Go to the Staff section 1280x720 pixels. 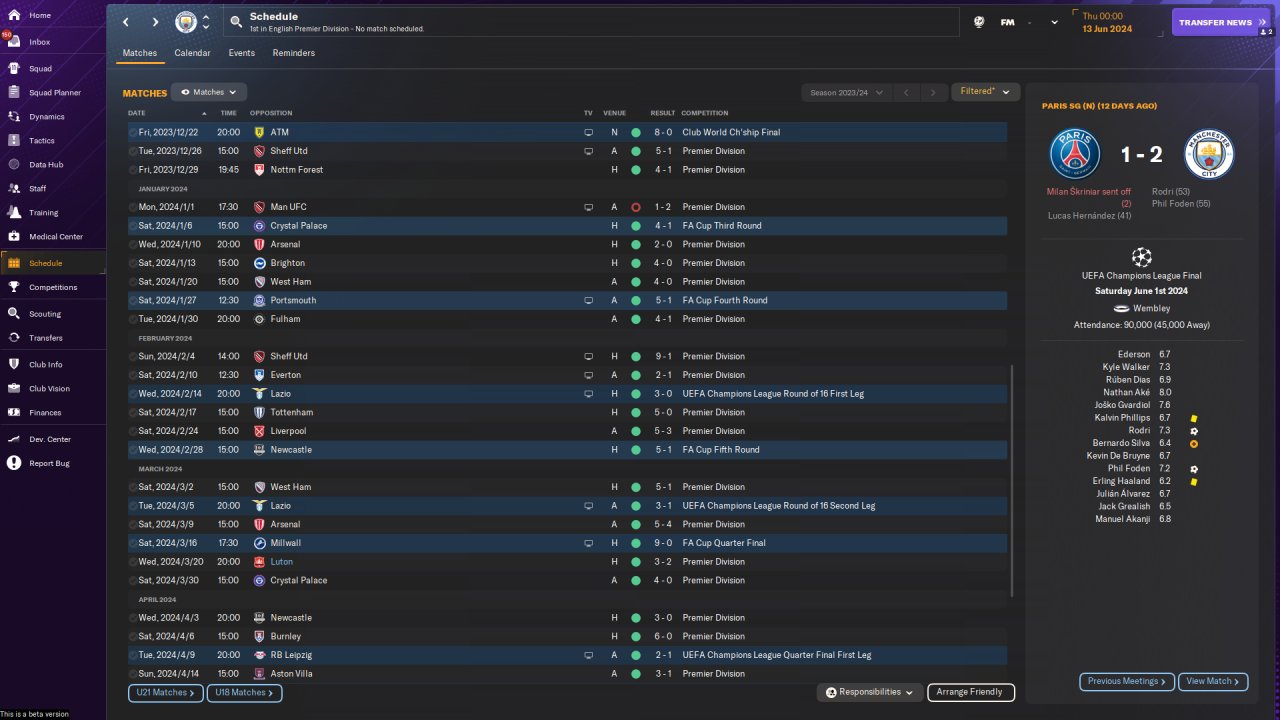pyautogui.click(x=38, y=189)
